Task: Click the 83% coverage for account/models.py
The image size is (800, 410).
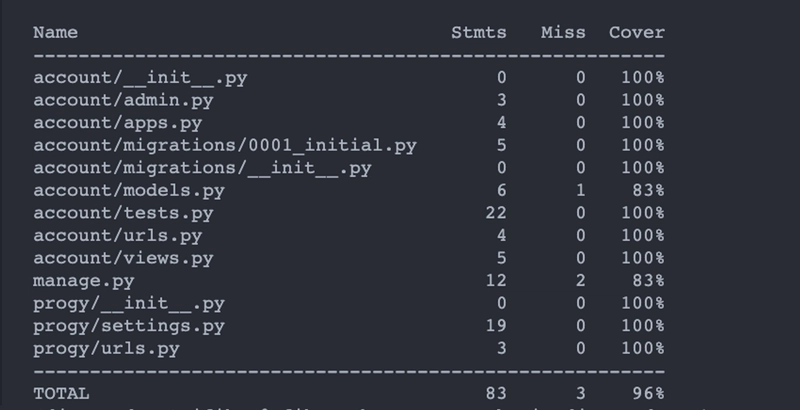Action: (648, 191)
